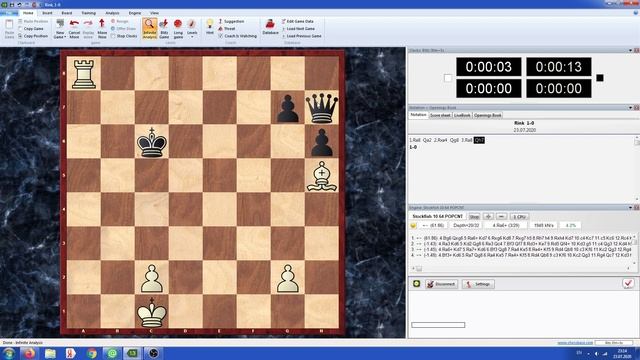Open the Home ribbon tab
This screenshot has width=640, height=360.
(x=28, y=13)
